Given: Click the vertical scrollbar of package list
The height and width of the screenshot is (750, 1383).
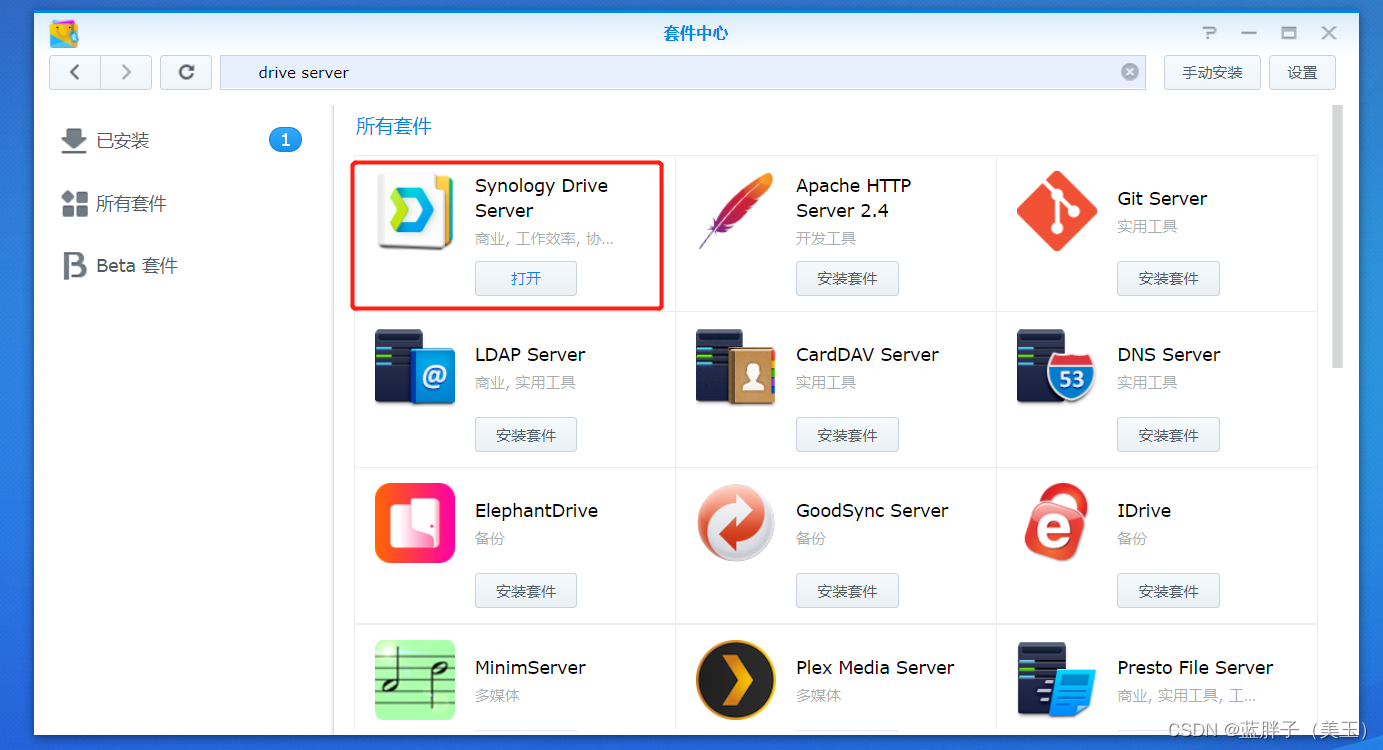Looking at the screenshot, I should (x=1338, y=236).
